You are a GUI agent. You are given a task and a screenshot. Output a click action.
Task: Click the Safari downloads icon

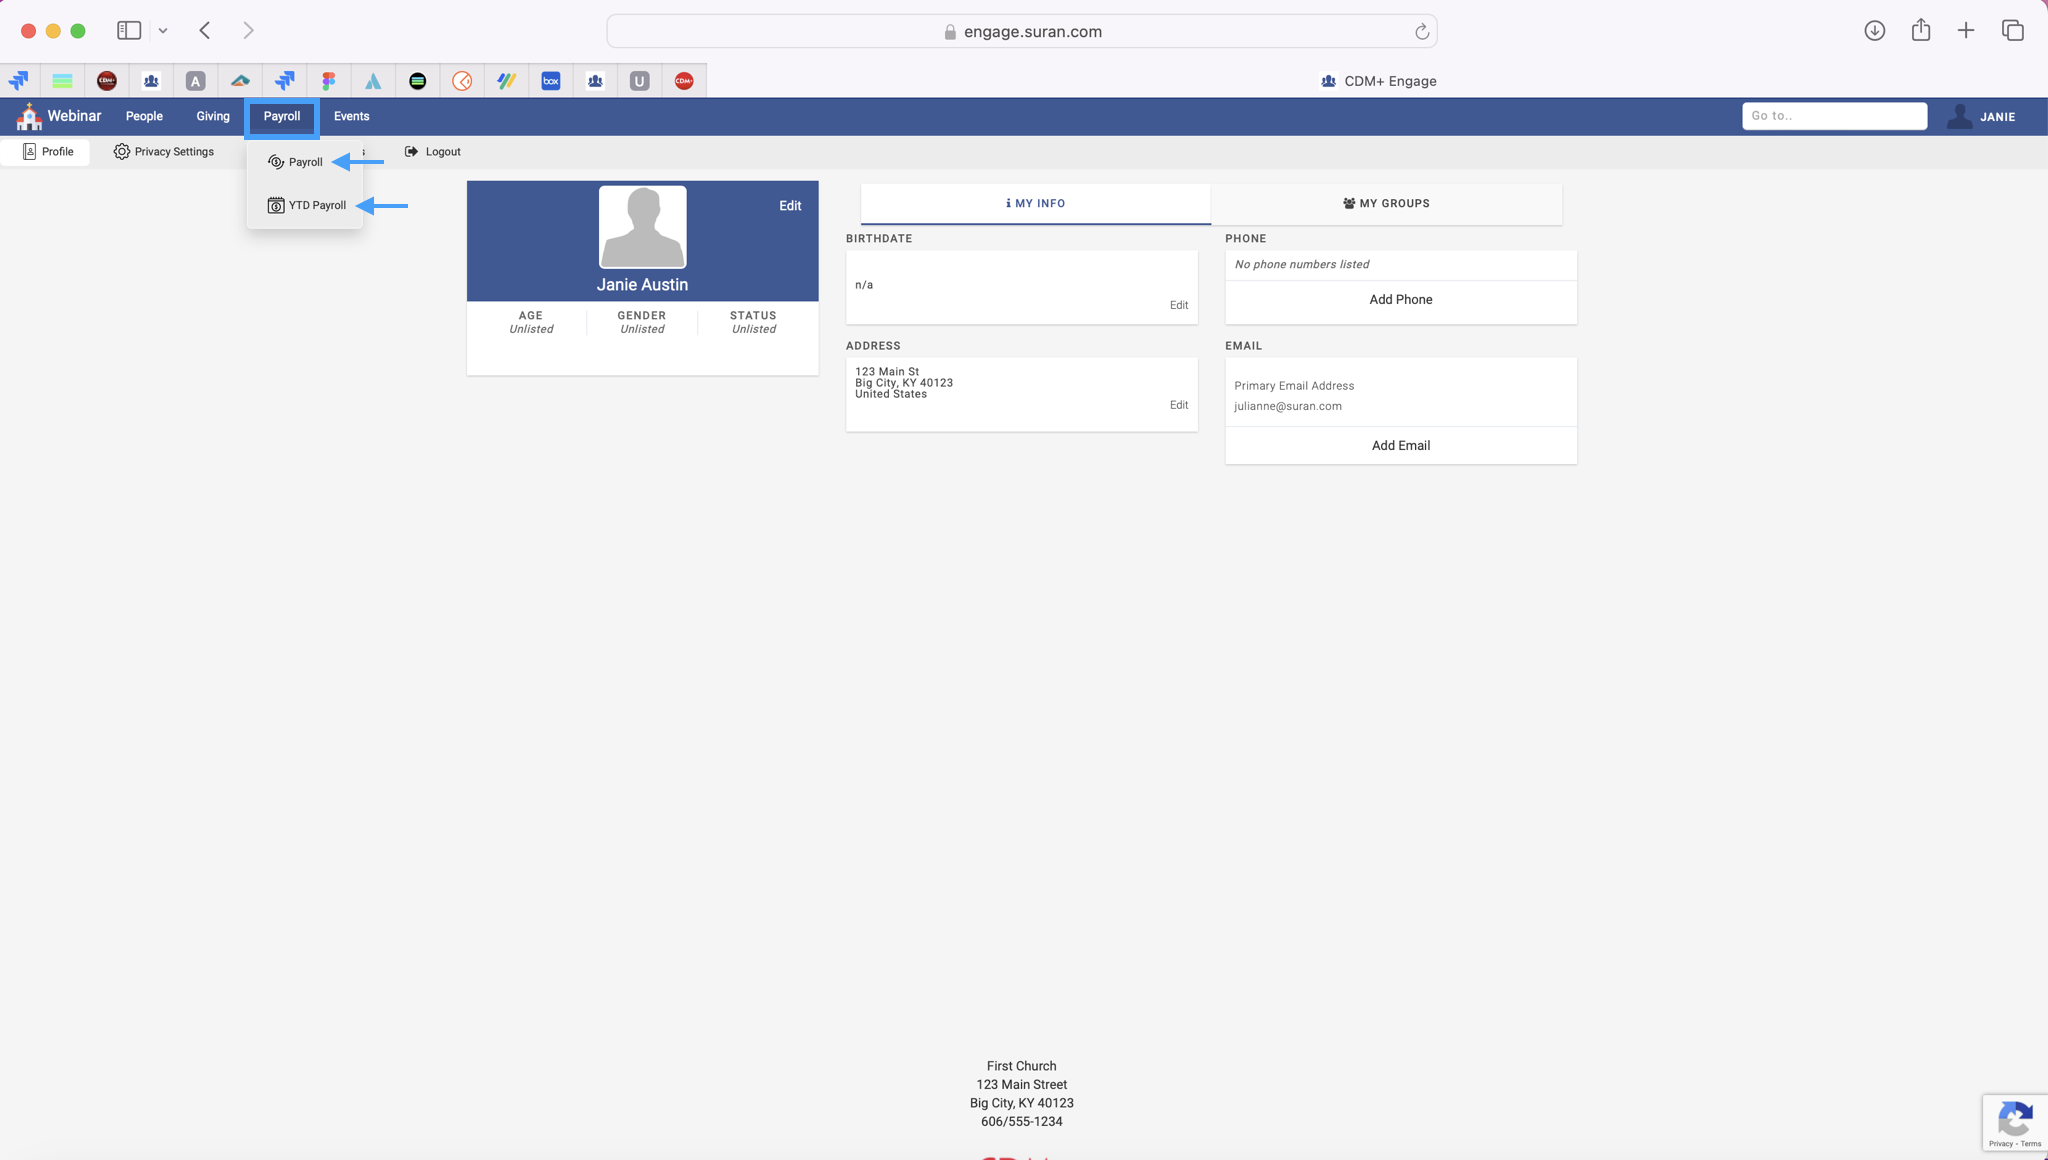(1875, 31)
